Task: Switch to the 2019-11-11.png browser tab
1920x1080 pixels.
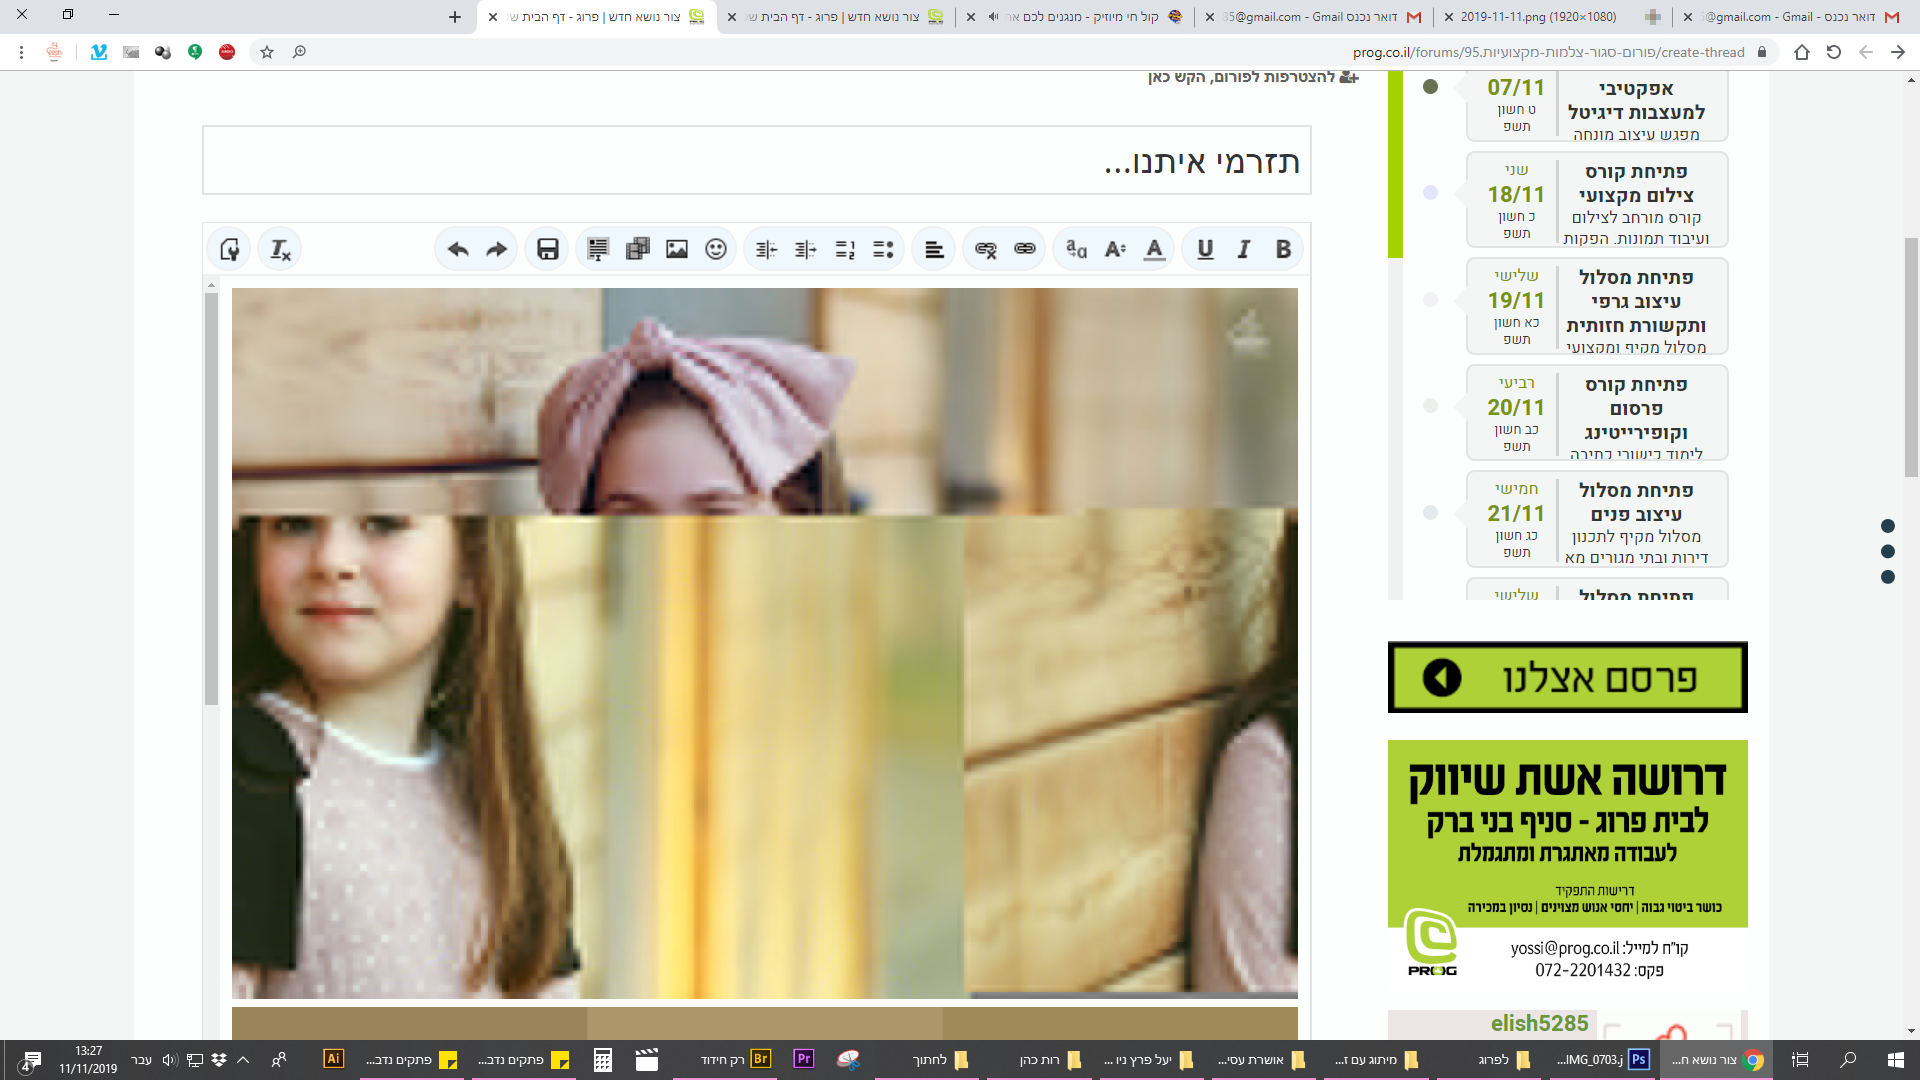Action: (x=1538, y=17)
